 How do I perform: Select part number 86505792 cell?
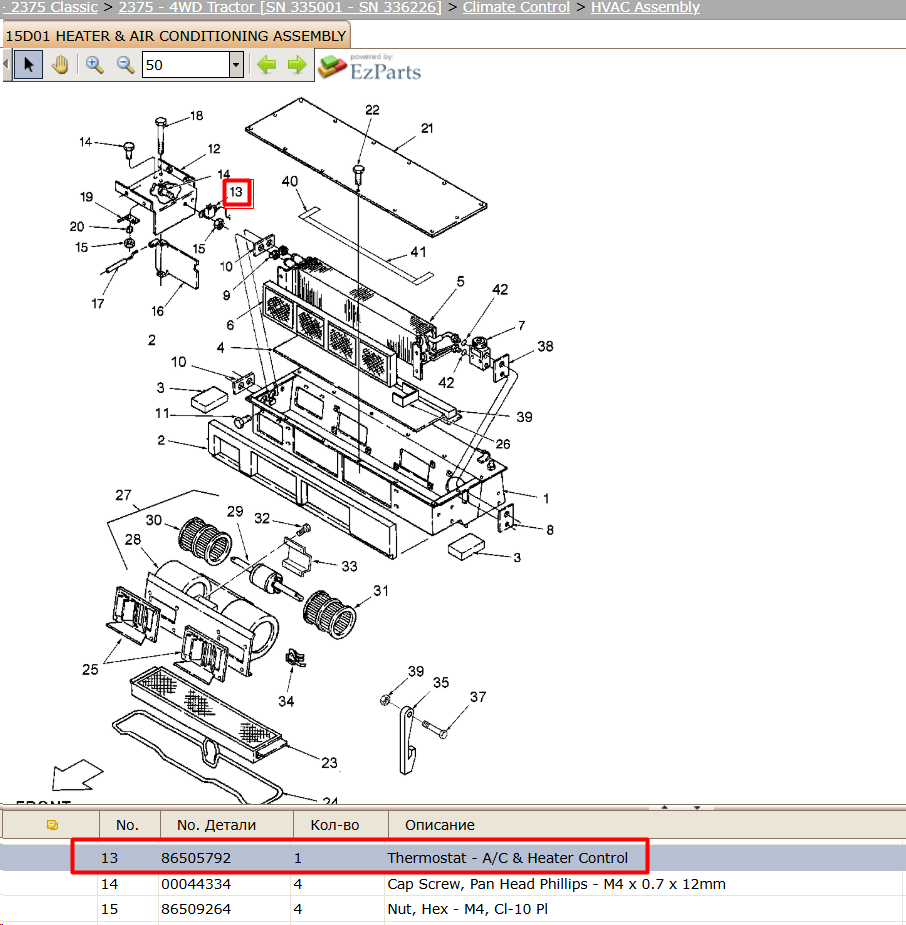click(x=196, y=858)
